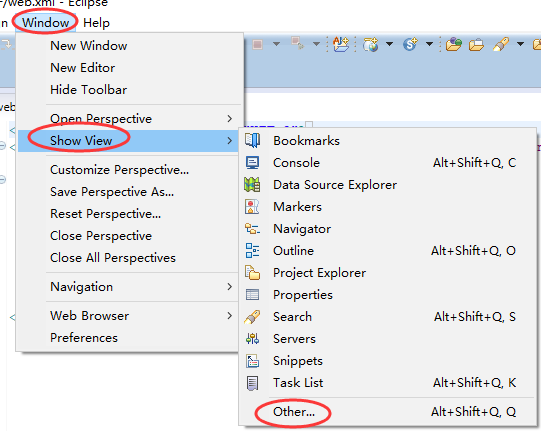The width and height of the screenshot is (541, 431).
Task: Choose Close Perspective entry
Action: [101, 236]
